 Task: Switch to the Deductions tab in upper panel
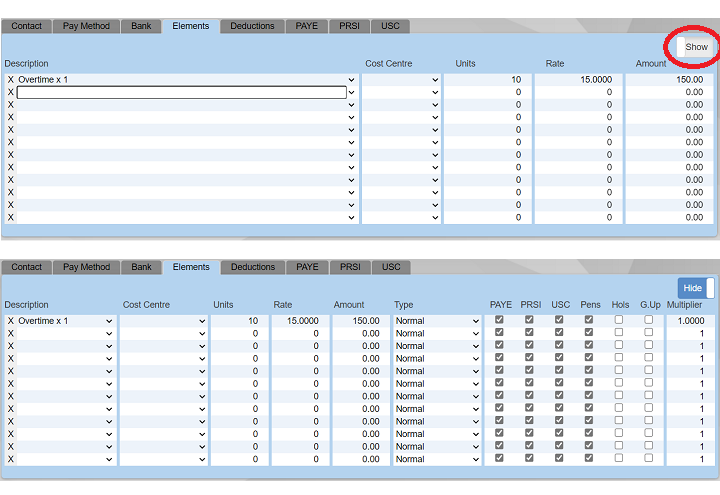pyautogui.click(x=252, y=26)
